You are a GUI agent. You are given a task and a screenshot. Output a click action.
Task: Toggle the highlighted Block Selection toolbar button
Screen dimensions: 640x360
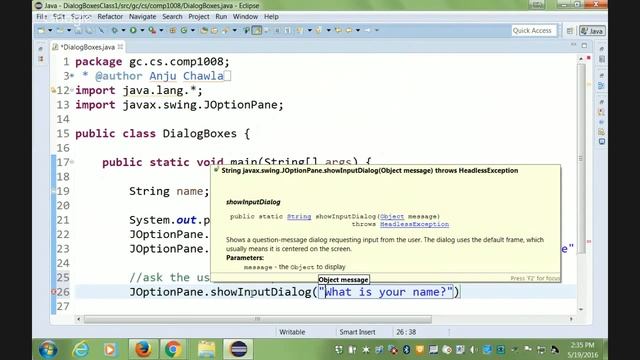[257, 30]
